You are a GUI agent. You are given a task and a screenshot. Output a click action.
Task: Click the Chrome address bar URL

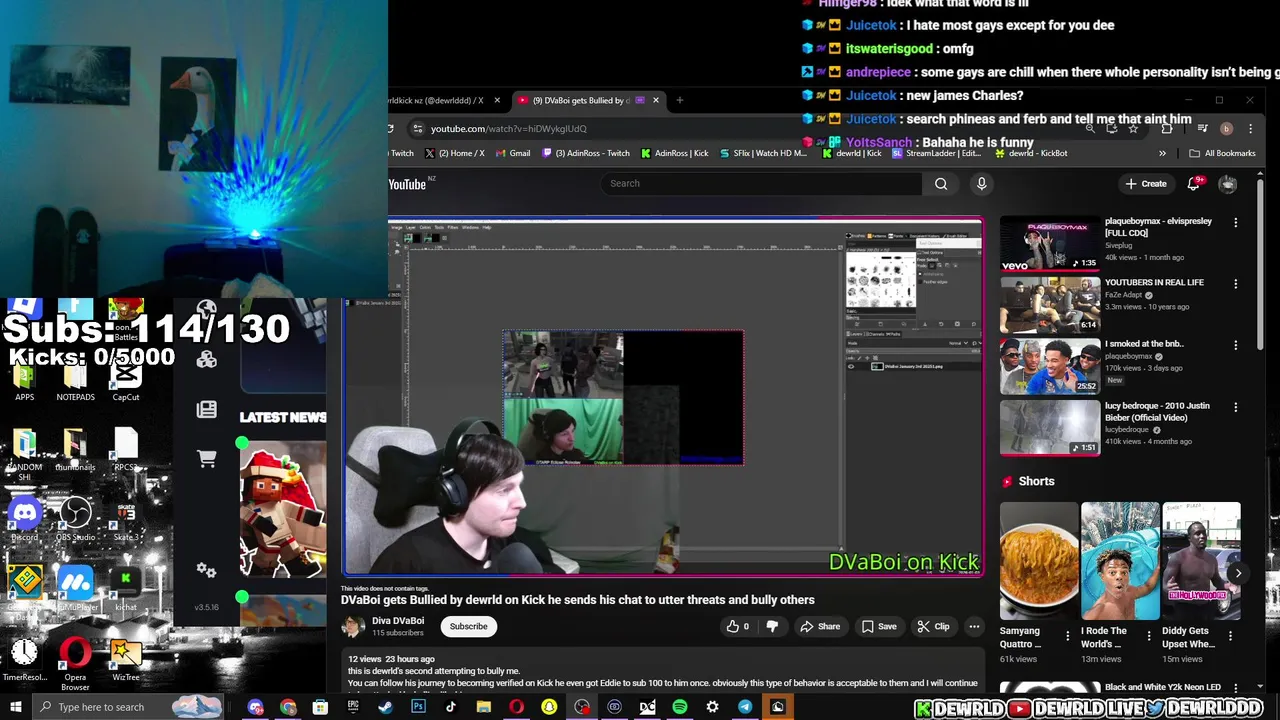pyautogui.click(x=509, y=128)
